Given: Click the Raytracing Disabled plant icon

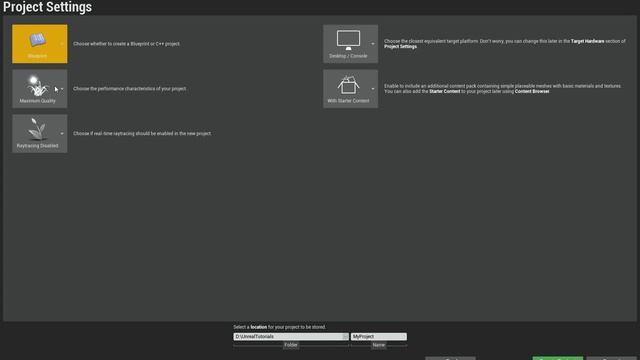Looking at the screenshot, I should 37,130.
